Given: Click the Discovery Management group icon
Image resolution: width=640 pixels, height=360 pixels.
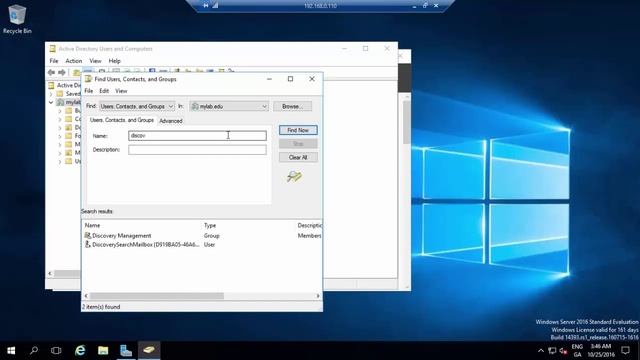Looking at the screenshot, I should tap(87, 236).
